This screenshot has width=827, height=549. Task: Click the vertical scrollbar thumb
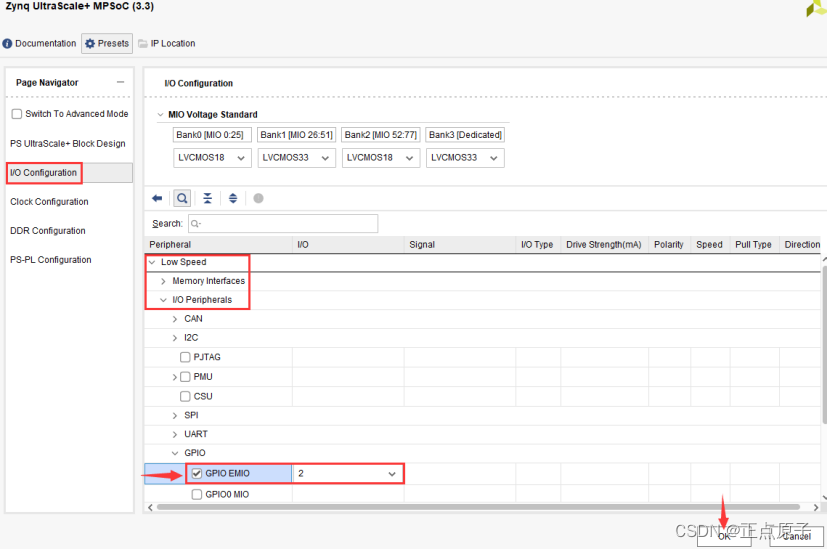[x=824, y=343]
